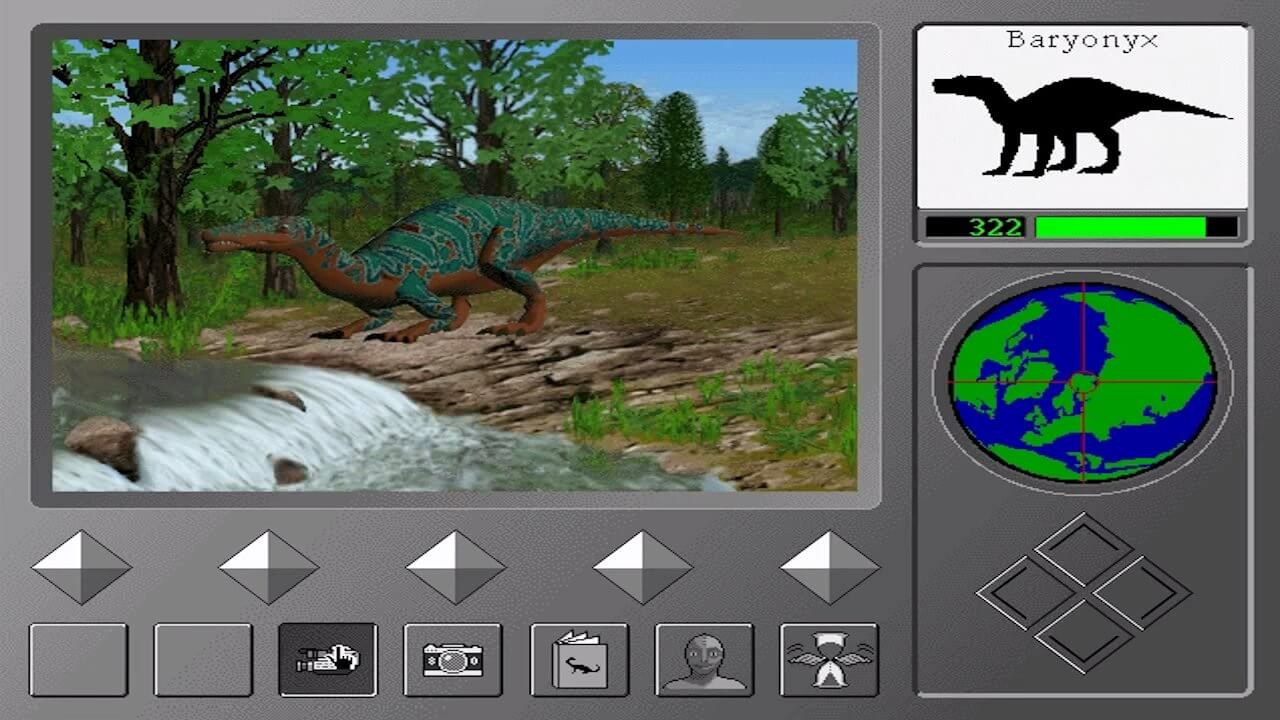The image size is (1280, 720).
Task: Click the Baryonyx silhouette picture
Action: [x=1082, y=124]
